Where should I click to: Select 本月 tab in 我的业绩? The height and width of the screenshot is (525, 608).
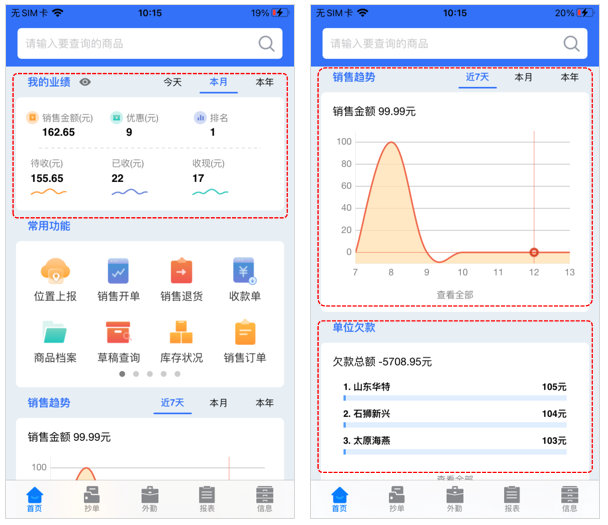click(x=219, y=82)
